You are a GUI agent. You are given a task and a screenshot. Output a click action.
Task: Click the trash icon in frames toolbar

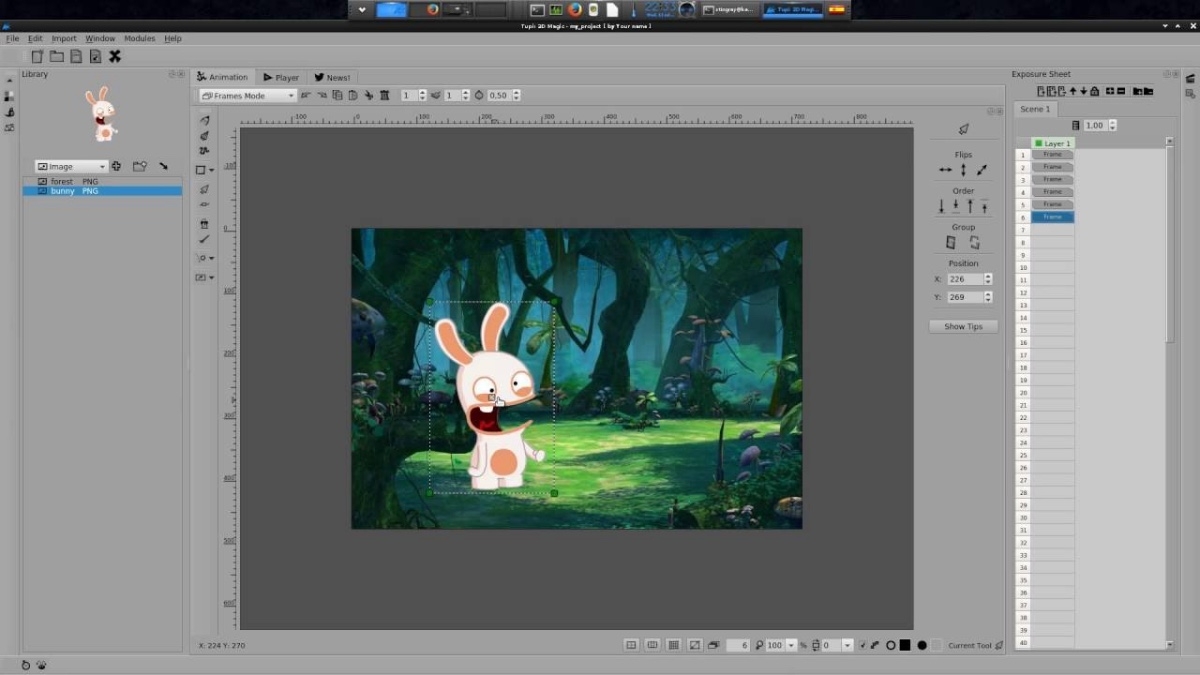coord(384,95)
